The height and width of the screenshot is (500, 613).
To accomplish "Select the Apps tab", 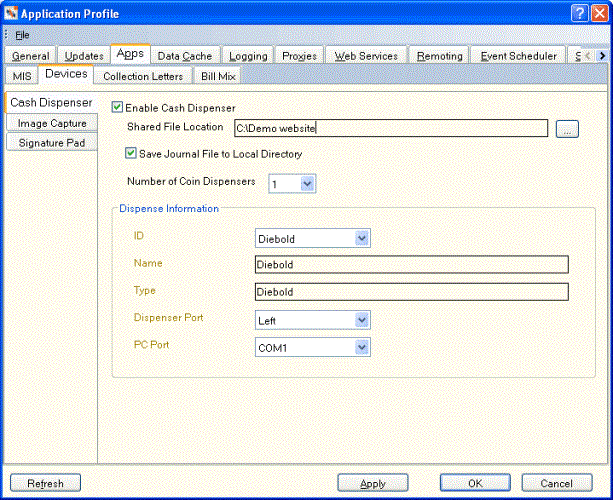I will (130, 54).
